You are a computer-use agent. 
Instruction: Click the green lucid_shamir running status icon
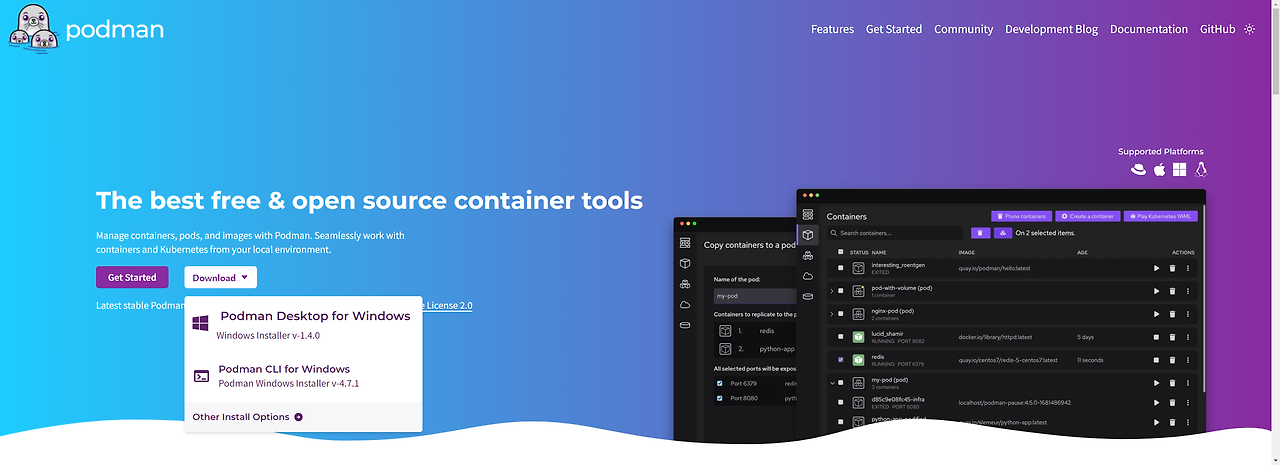tap(858, 337)
